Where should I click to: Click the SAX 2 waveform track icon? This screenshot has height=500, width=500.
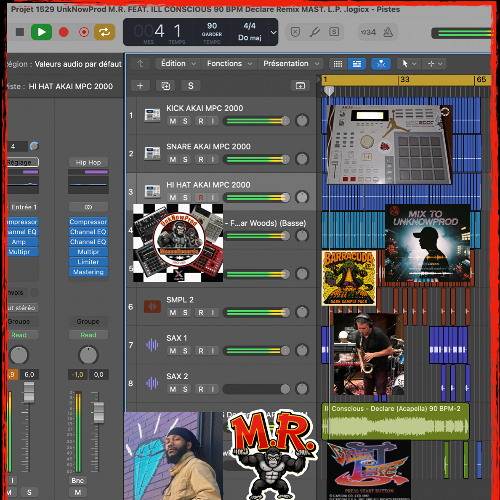[152, 383]
